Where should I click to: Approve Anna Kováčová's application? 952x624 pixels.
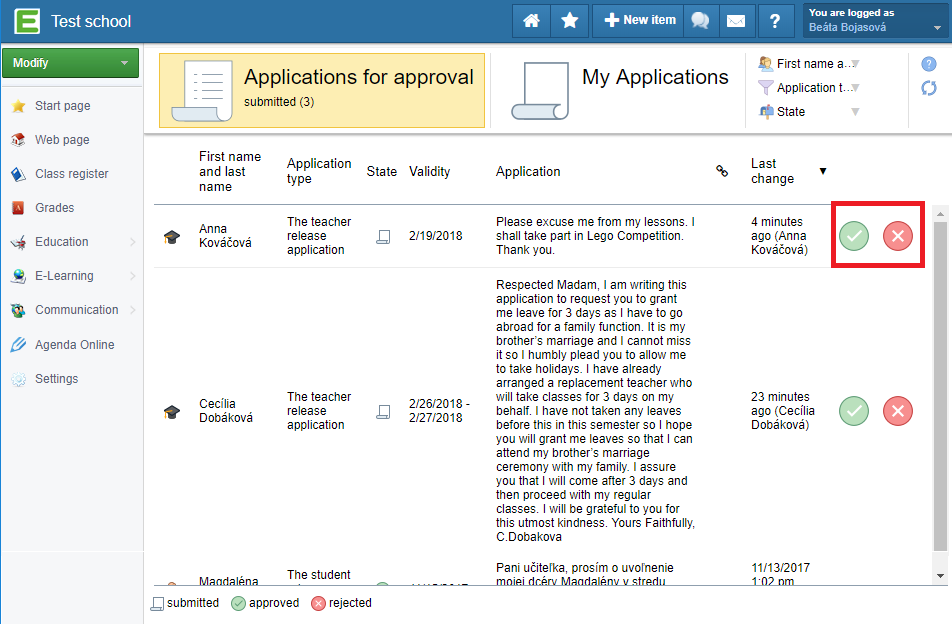[x=854, y=236]
